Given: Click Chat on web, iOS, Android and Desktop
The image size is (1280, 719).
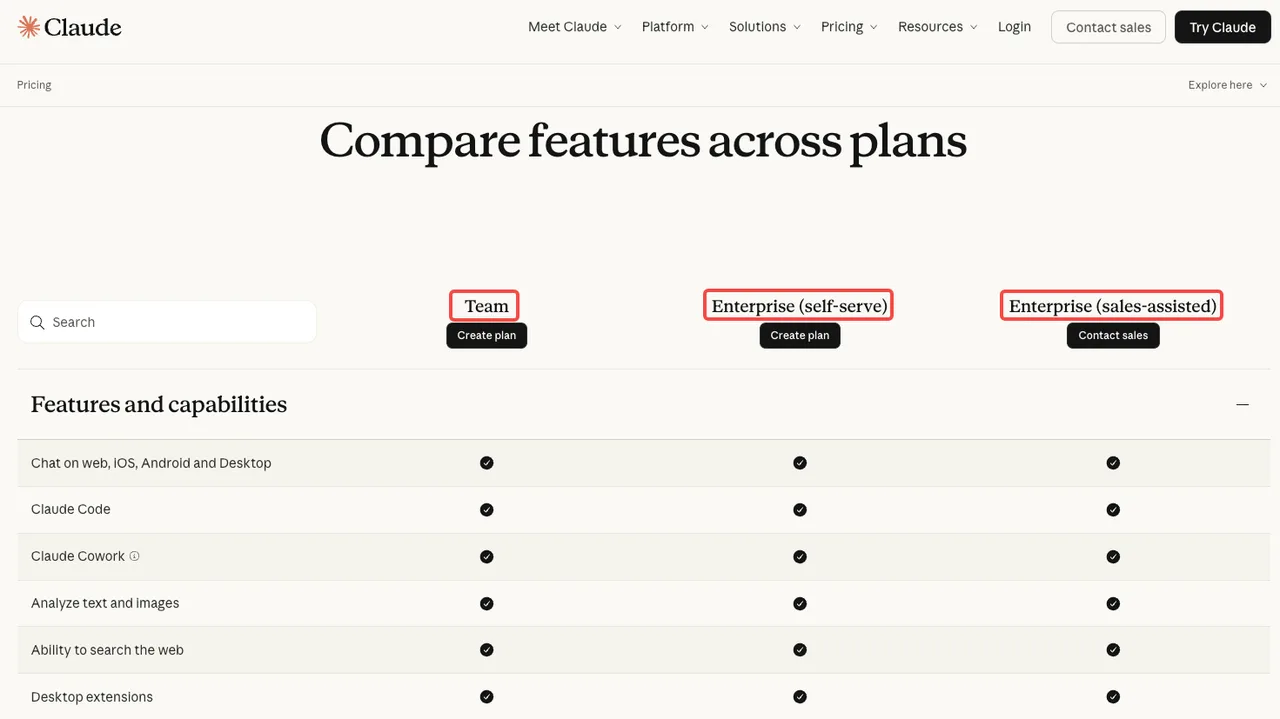Looking at the screenshot, I should click(x=151, y=463).
